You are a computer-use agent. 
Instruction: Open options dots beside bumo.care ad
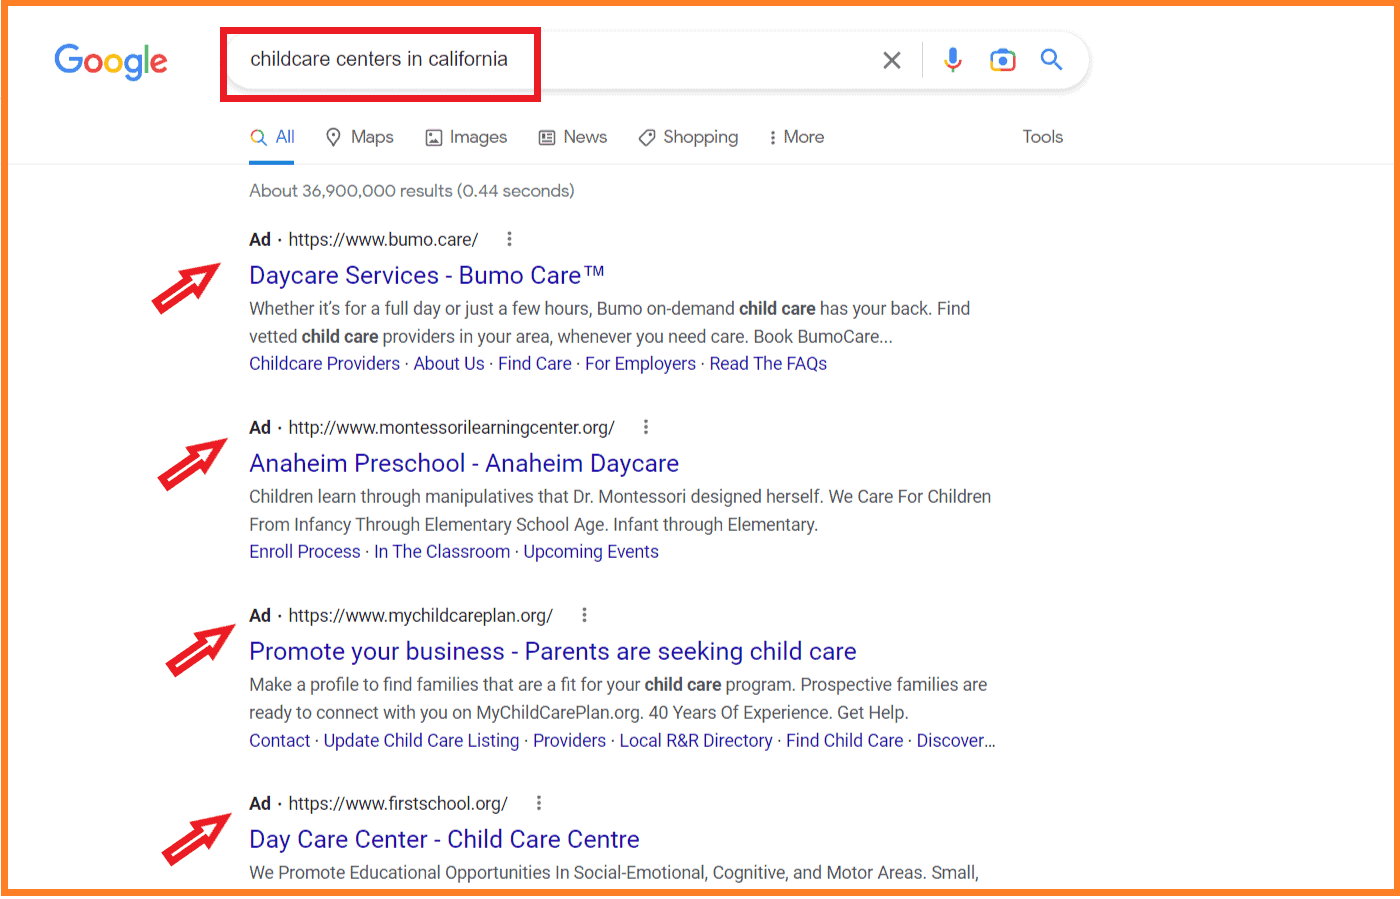[509, 239]
